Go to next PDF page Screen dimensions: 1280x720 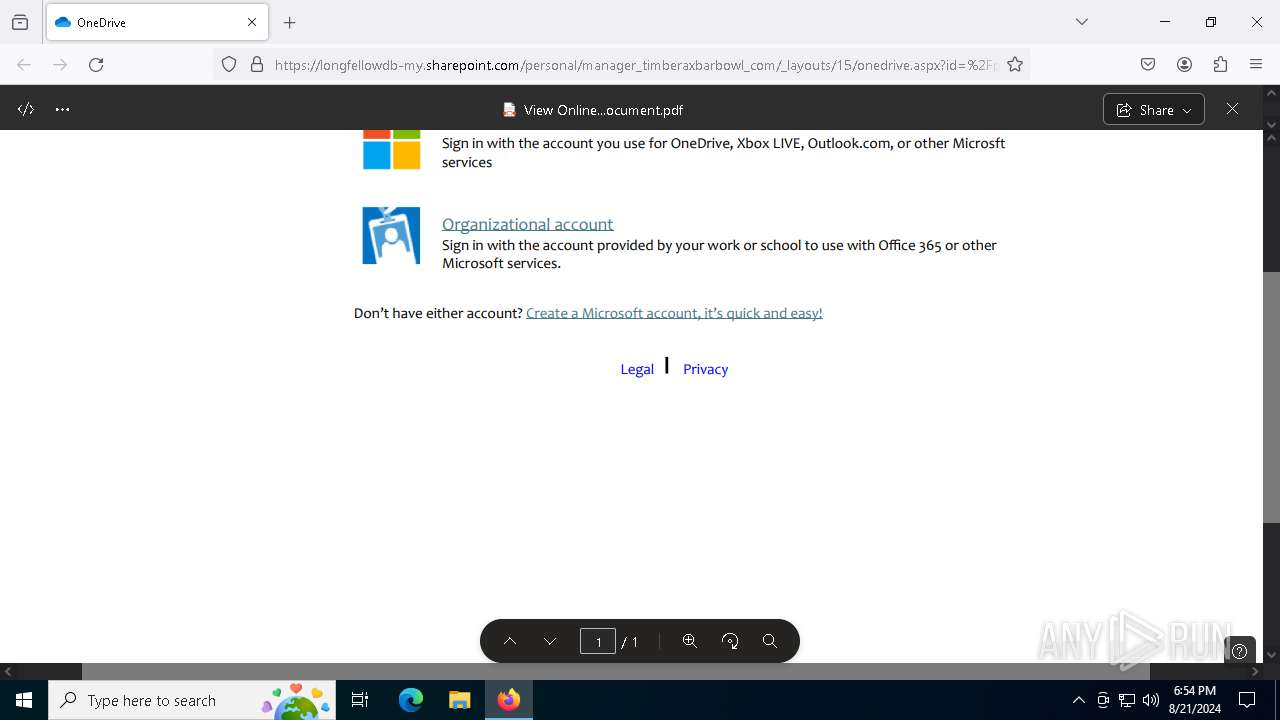(x=549, y=641)
